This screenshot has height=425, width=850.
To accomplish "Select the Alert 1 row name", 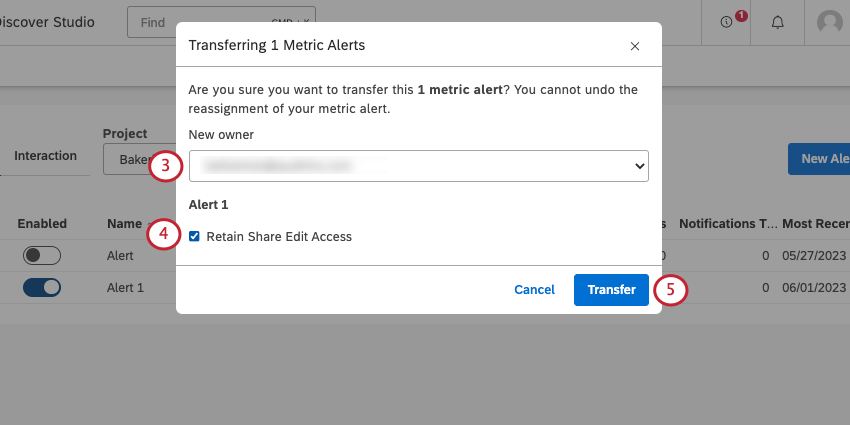I will tap(125, 287).
